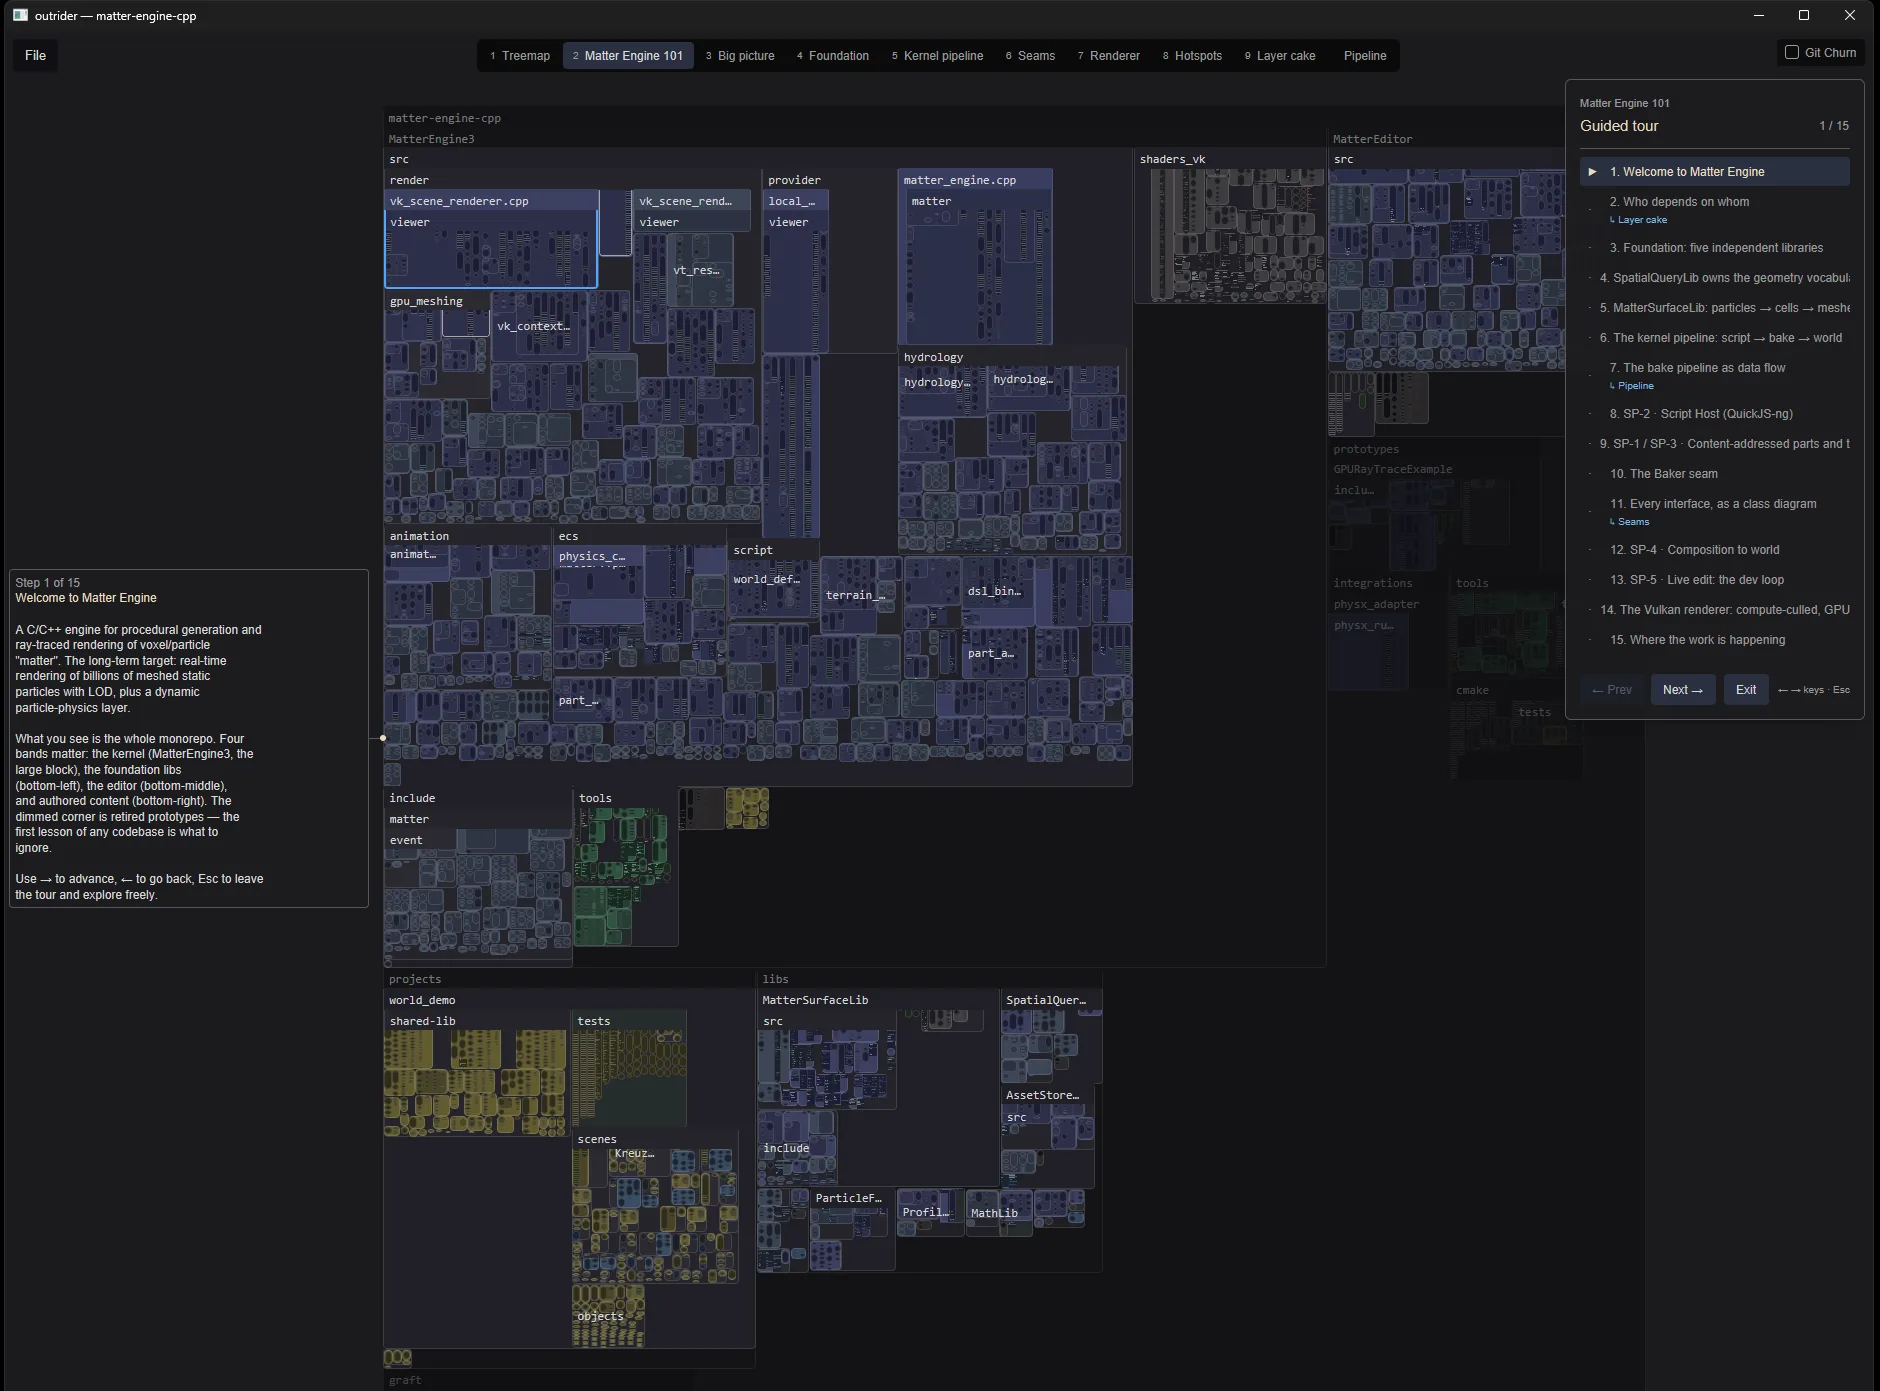
Task: Select the hydrology folder label
Action: (933, 357)
